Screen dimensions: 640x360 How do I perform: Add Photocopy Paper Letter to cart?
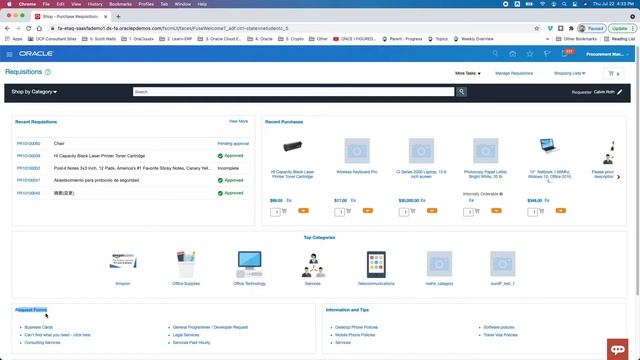(x=477, y=211)
